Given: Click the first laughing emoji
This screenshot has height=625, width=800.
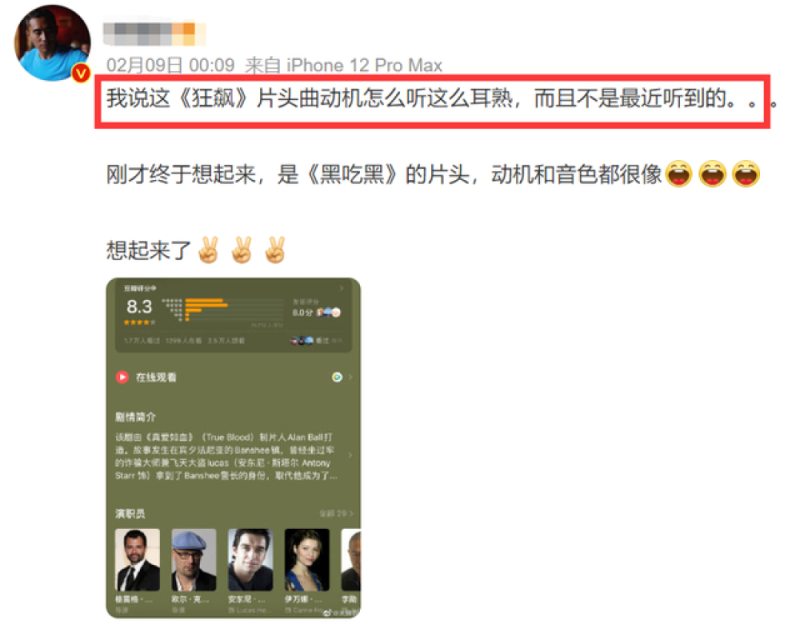Looking at the screenshot, I should [679, 174].
